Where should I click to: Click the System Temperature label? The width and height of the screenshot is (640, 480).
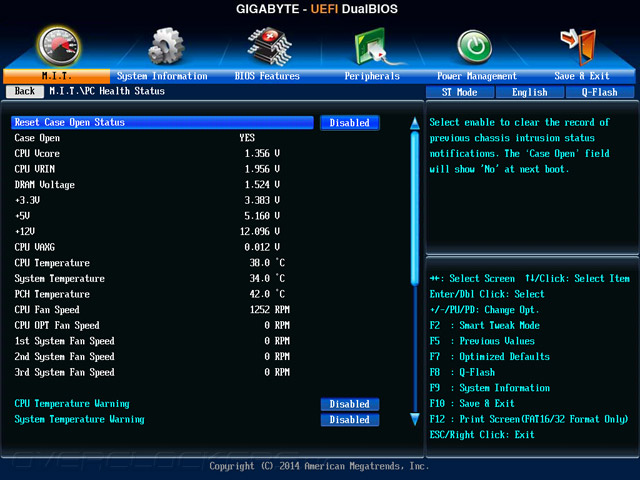tap(60, 278)
